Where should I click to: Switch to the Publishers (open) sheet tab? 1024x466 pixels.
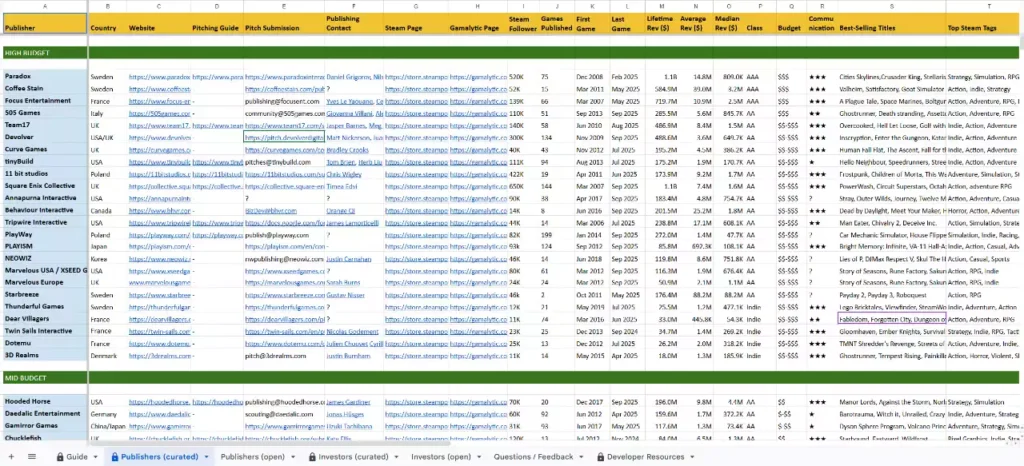point(252,457)
